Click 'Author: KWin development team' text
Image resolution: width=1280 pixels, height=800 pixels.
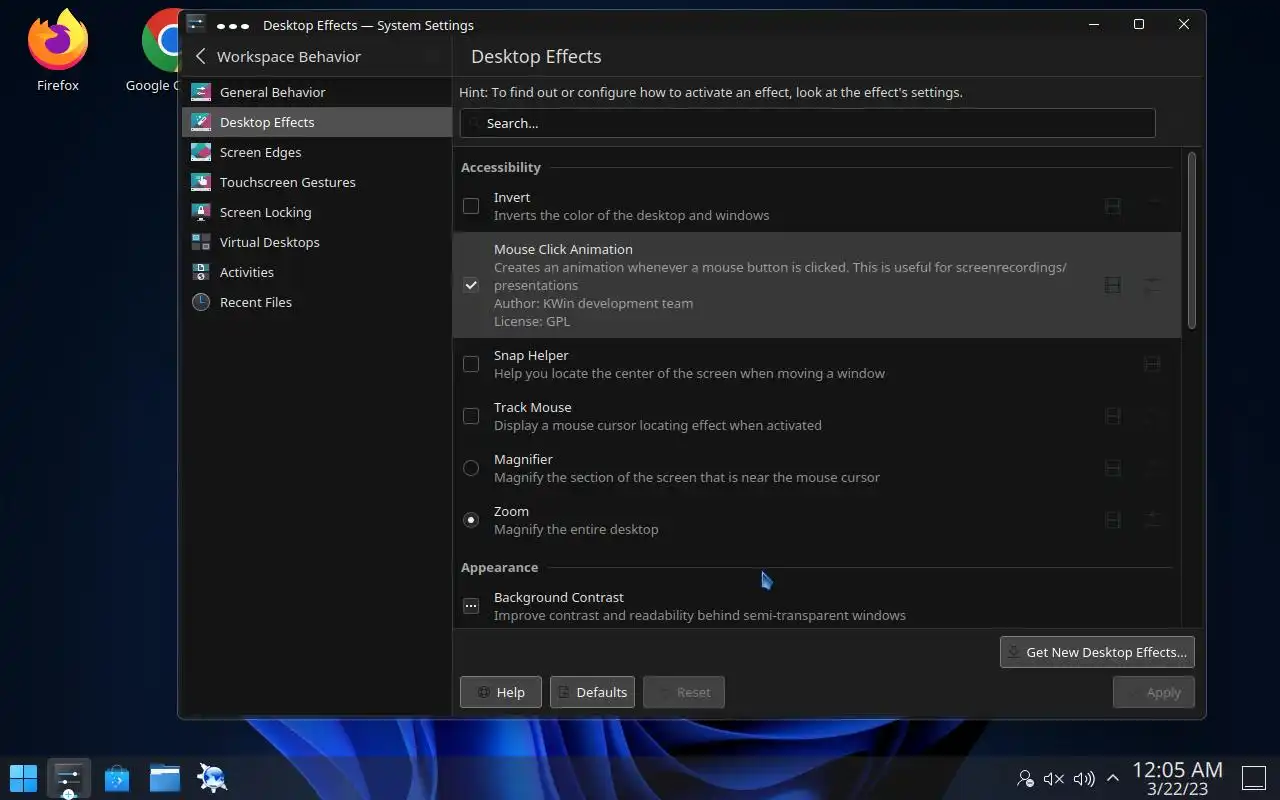(x=593, y=303)
